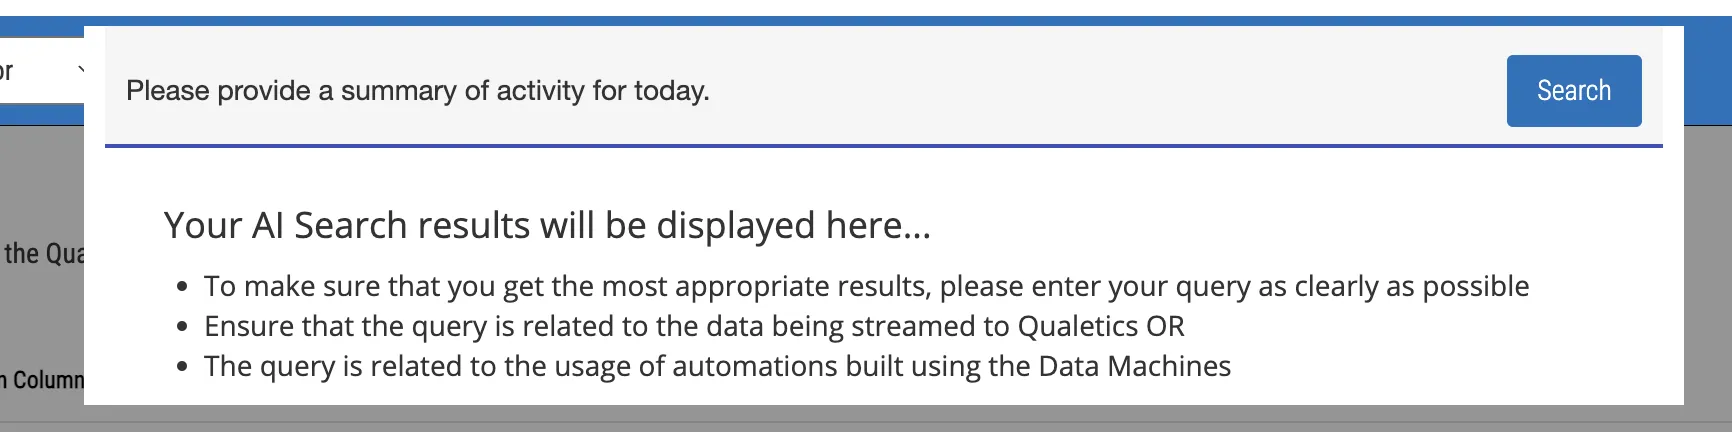The image size is (1732, 432).
Task: Click the "Data Machines" text
Action: click(1134, 367)
